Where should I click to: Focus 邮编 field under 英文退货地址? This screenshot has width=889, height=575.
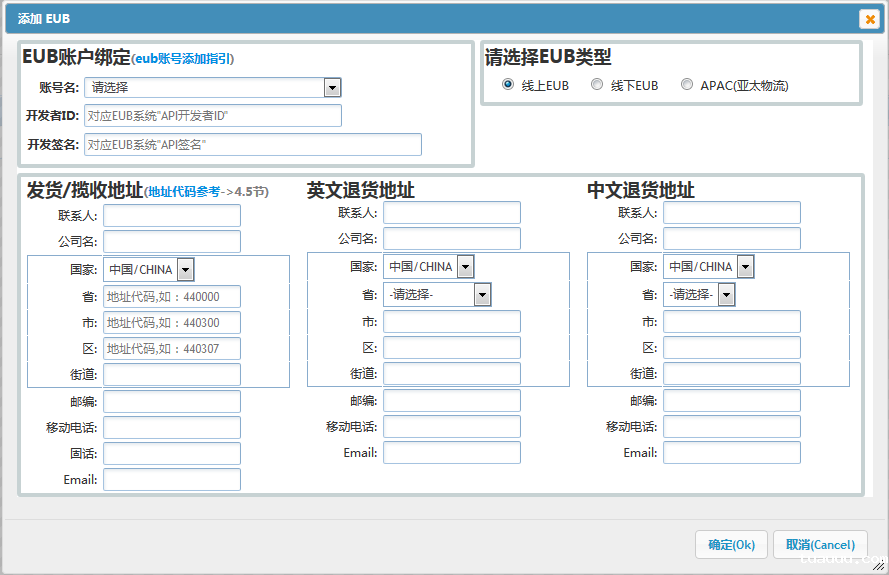[x=452, y=400]
